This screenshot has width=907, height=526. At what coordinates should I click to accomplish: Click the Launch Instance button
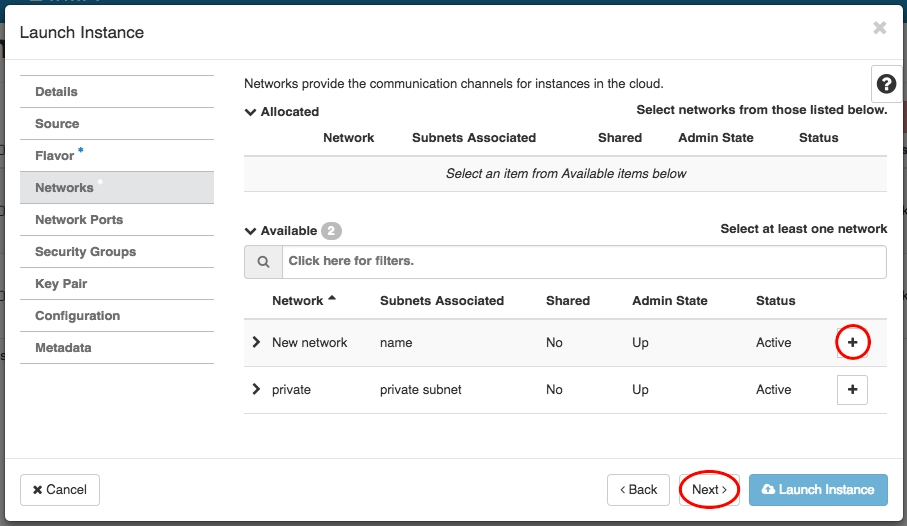click(818, 490)
